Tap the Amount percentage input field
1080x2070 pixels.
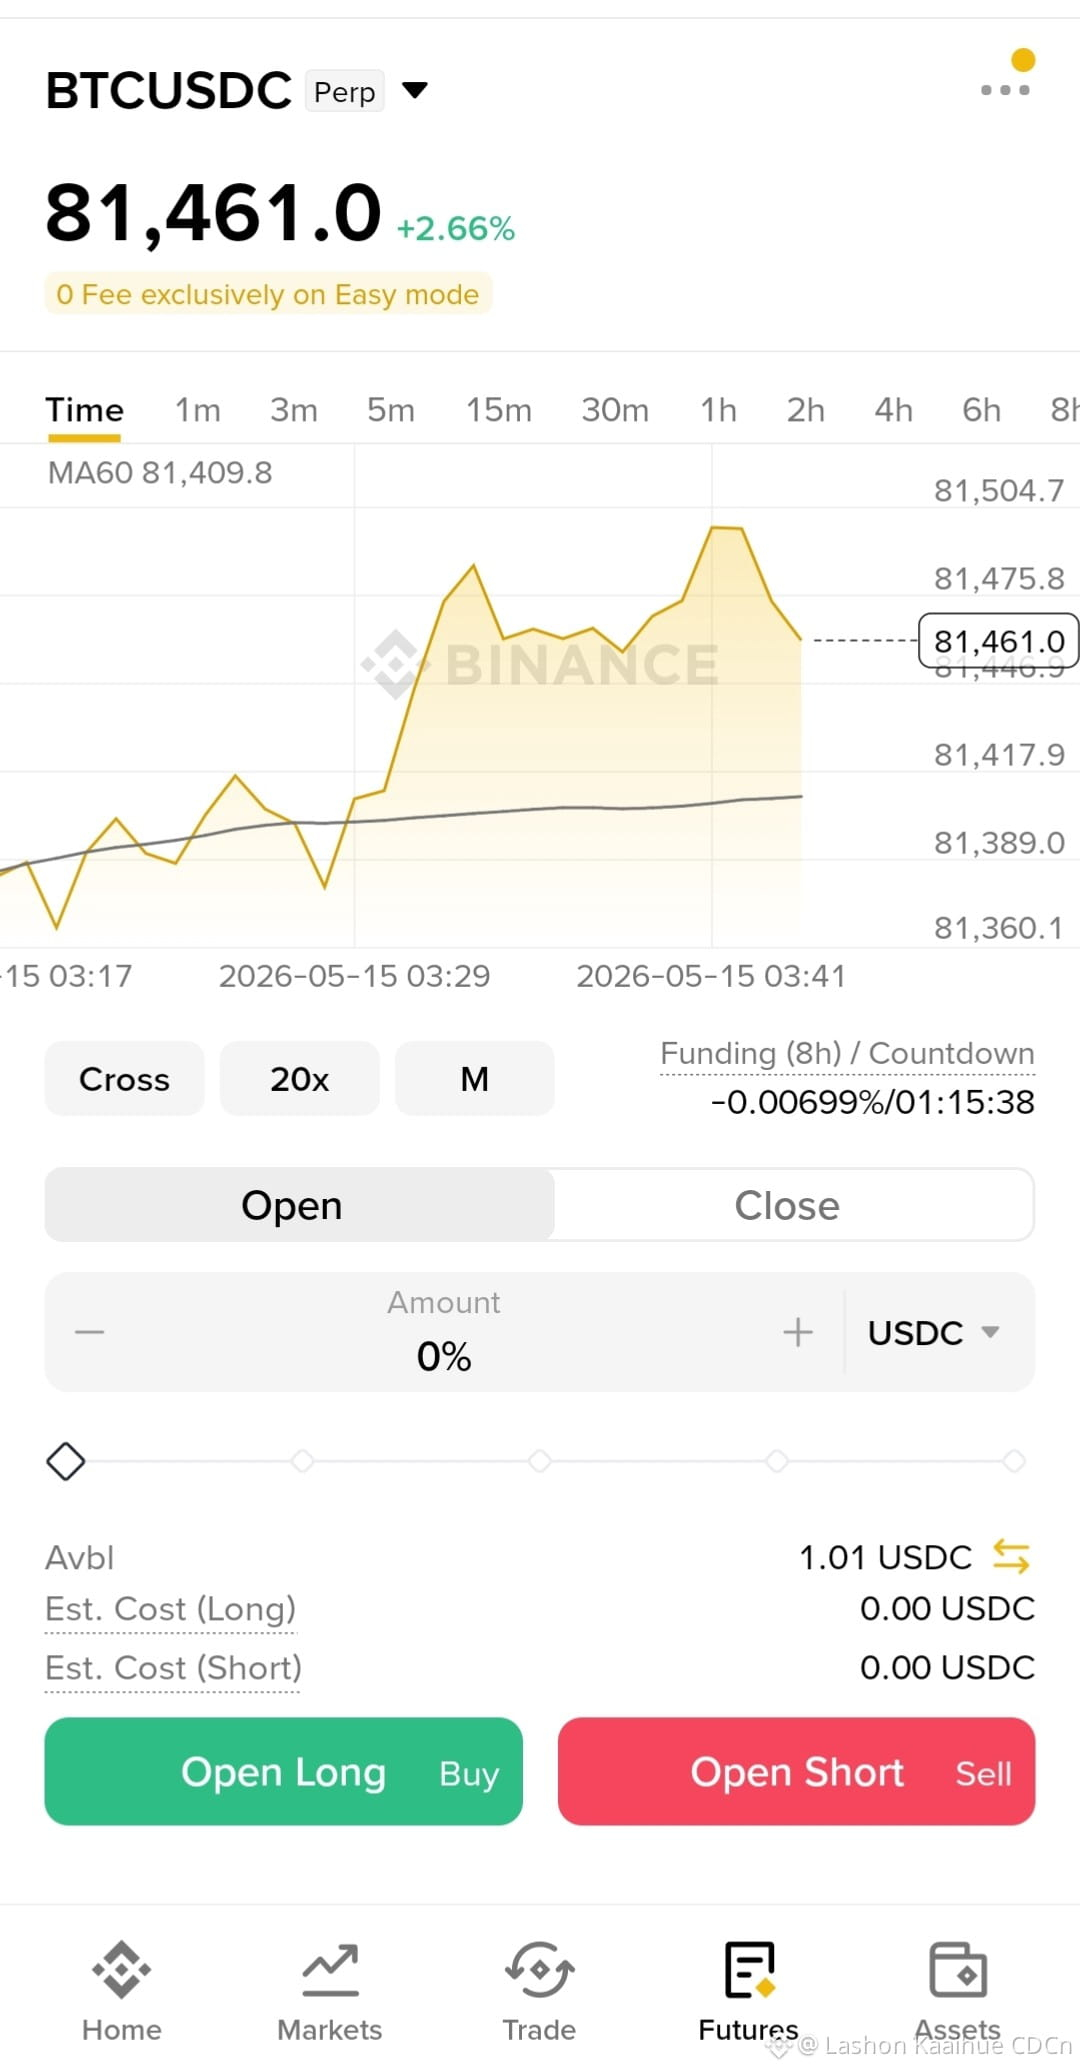pyautogui.click(x=444, y=1332)
